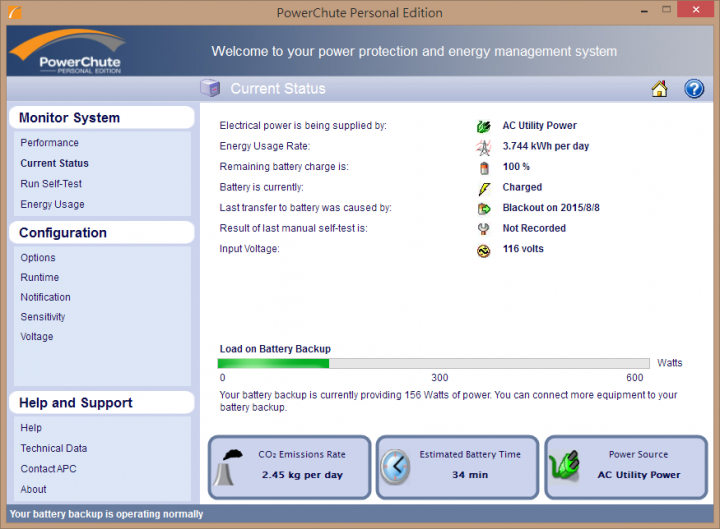Click the "Remaining battery charge is:" label

[284, 167]
